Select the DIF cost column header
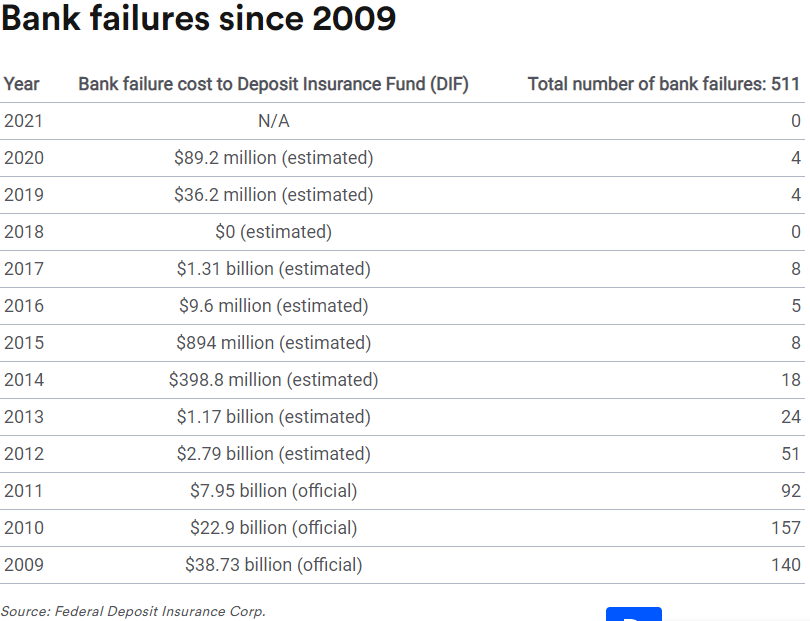 point(273,84)
